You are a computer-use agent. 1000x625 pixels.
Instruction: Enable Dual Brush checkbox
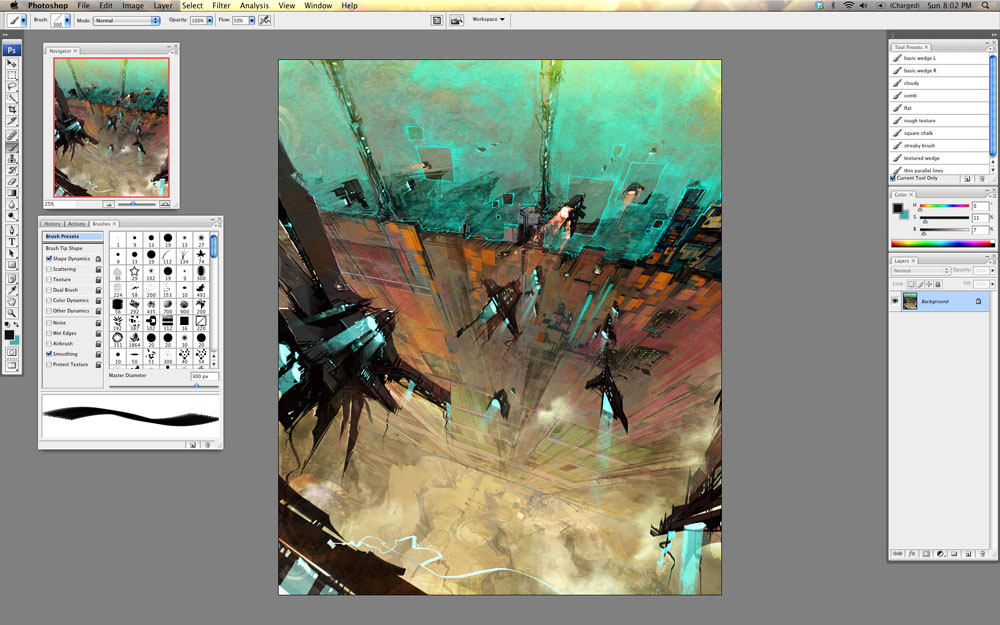point(49,290)
